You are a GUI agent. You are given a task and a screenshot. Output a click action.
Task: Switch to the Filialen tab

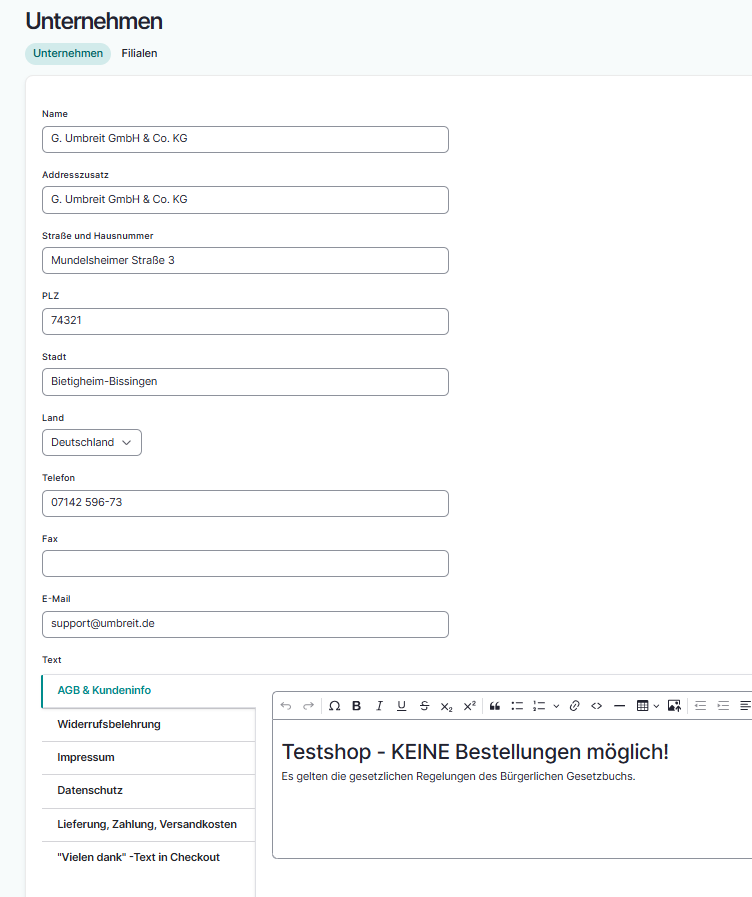(139, 54)
